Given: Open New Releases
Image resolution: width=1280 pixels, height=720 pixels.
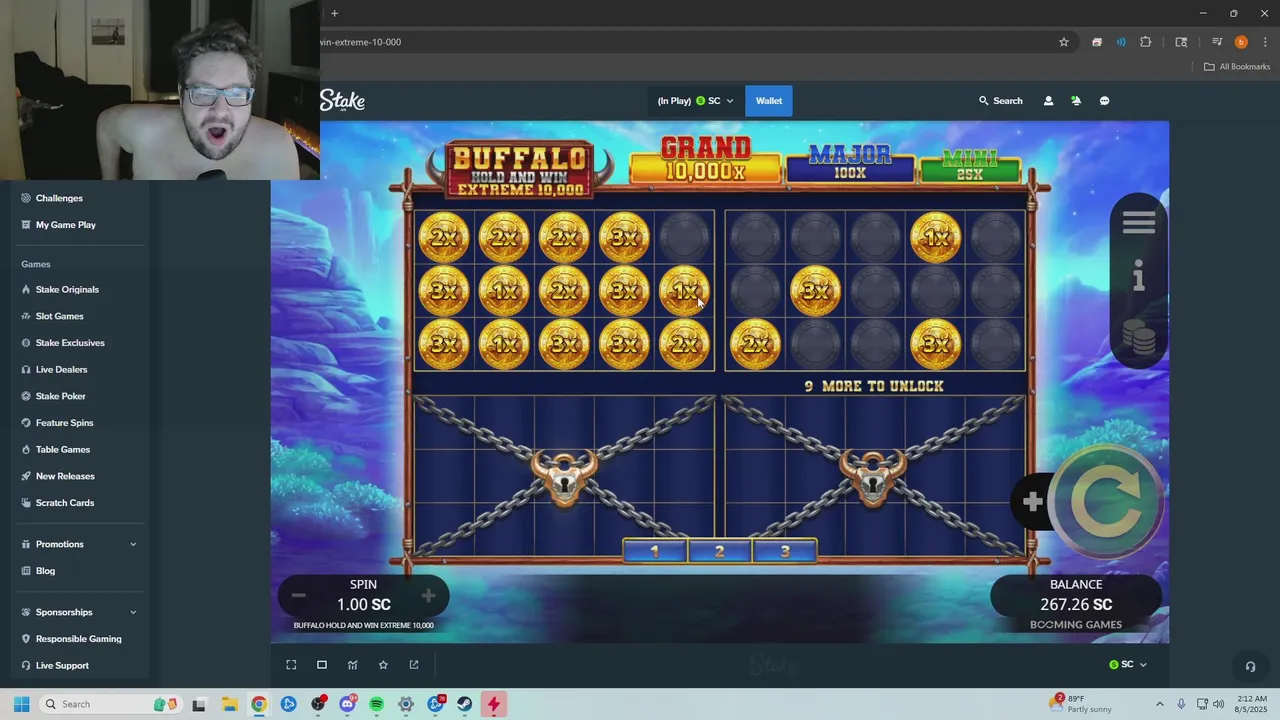Looking at the screenshot, I should [x=65, y=476].
